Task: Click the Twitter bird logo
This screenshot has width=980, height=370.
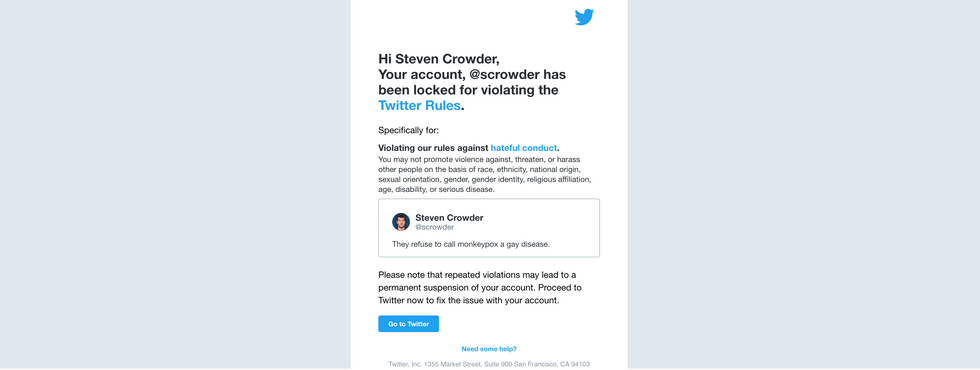Action: [x=584, y=18]
